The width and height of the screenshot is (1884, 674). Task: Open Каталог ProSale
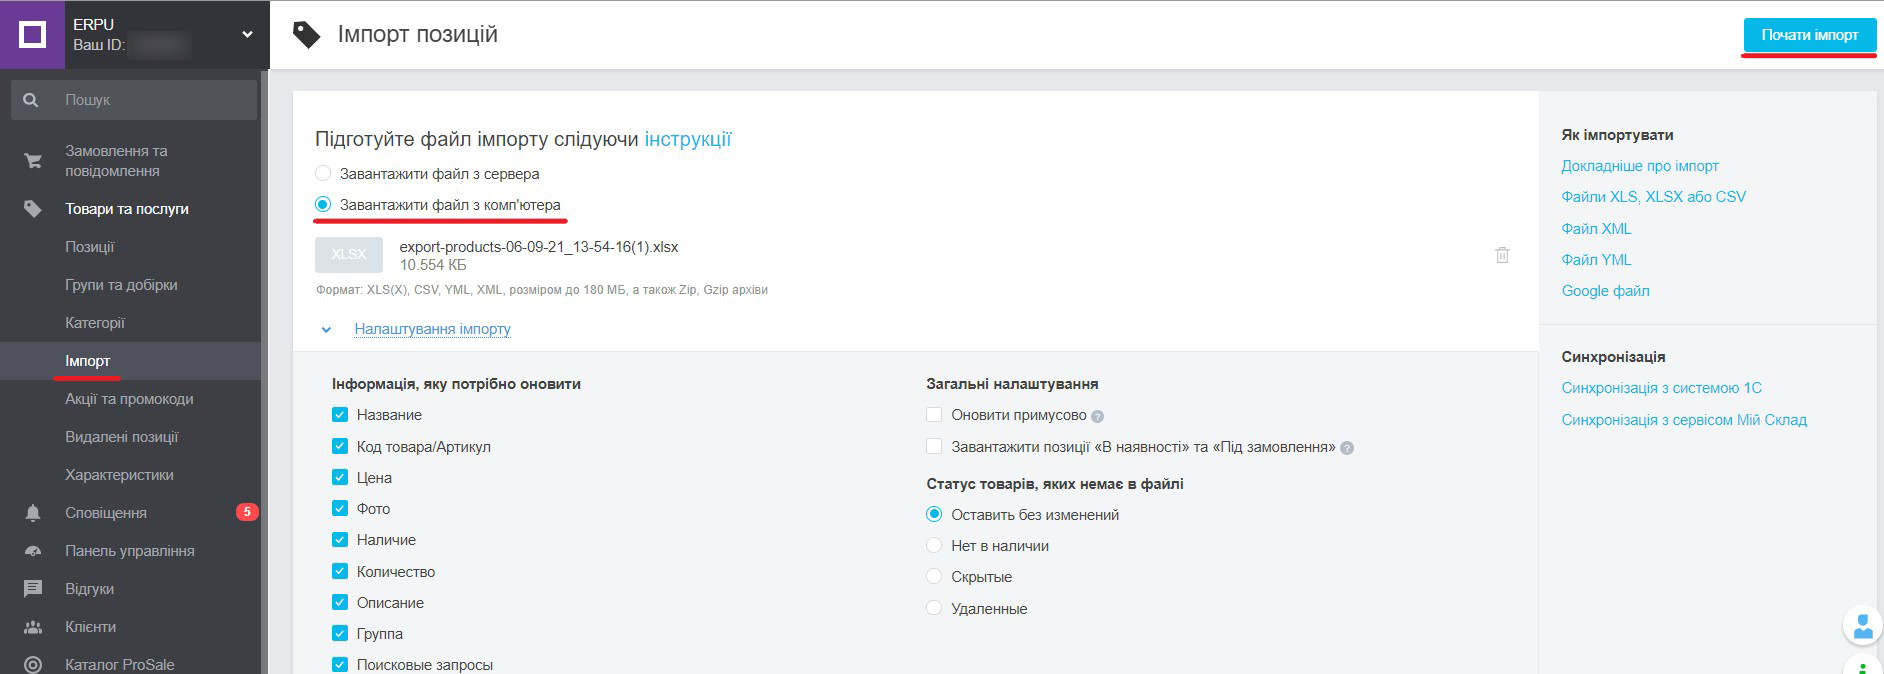click(x=120, y=665)
